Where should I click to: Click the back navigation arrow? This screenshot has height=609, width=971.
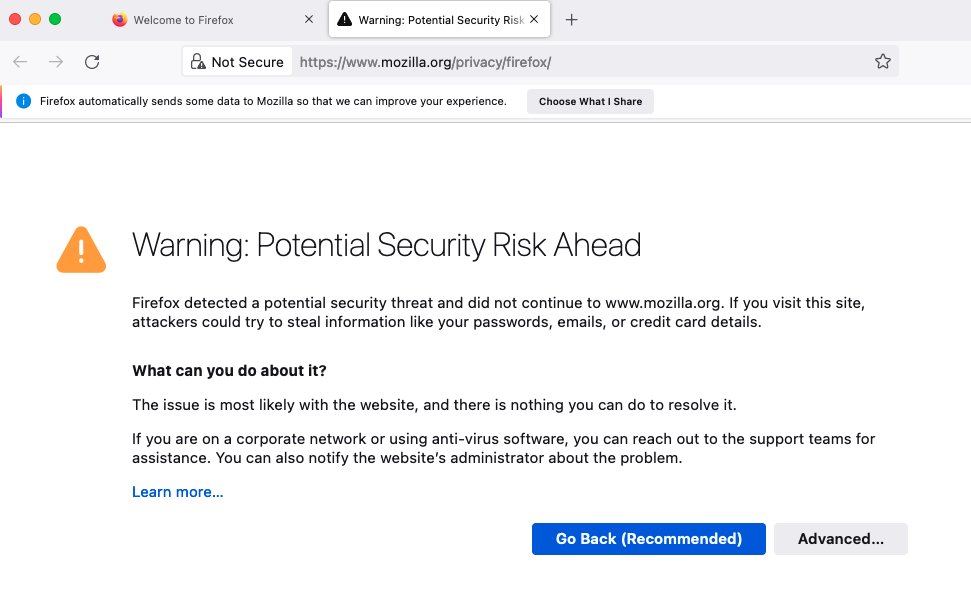click(20, 61)
